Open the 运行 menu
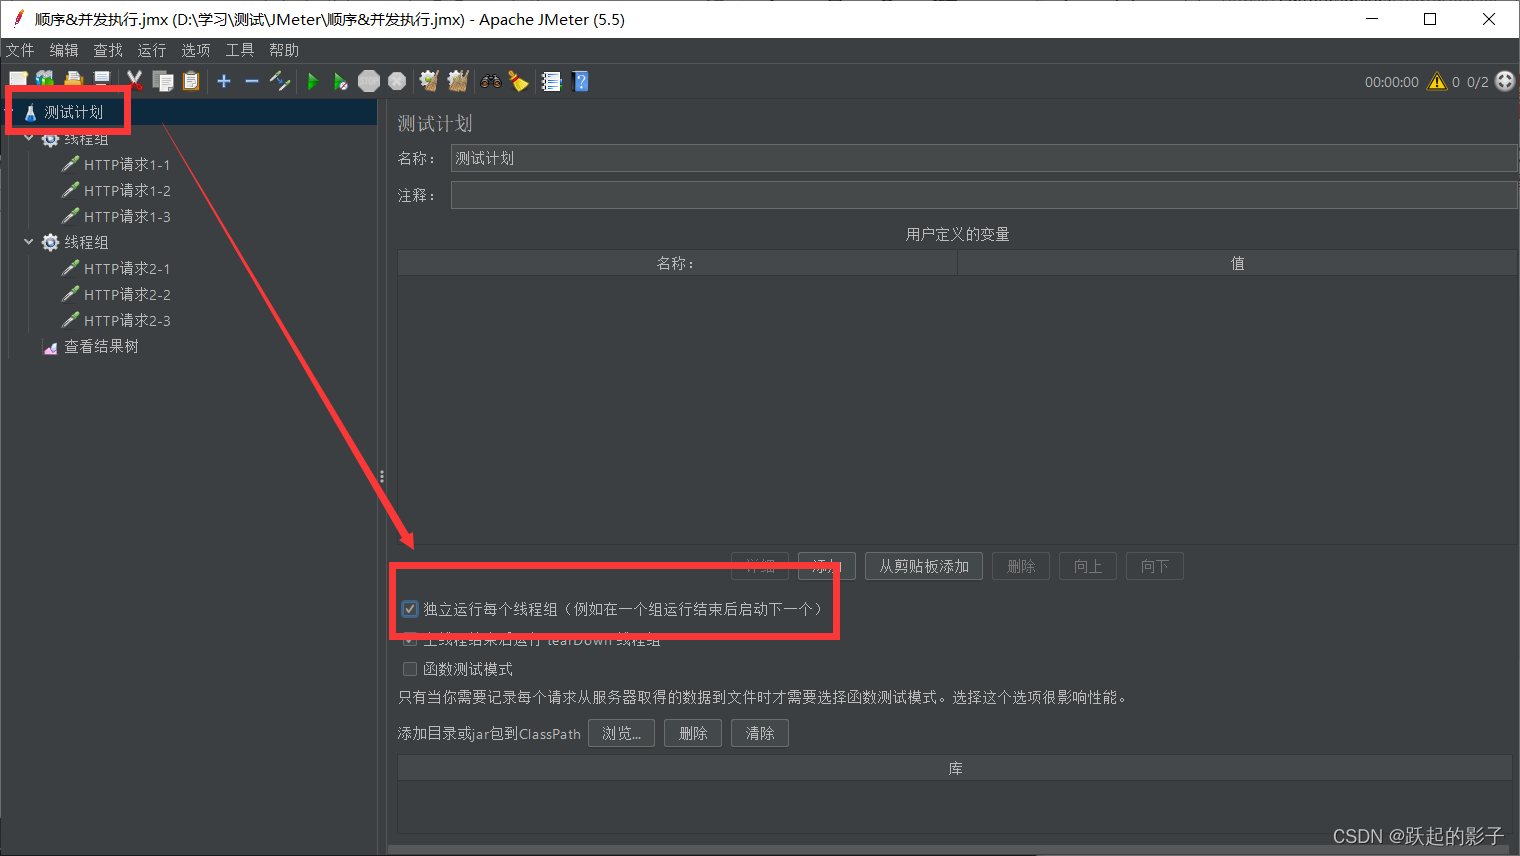 click(x=152, y=50)
